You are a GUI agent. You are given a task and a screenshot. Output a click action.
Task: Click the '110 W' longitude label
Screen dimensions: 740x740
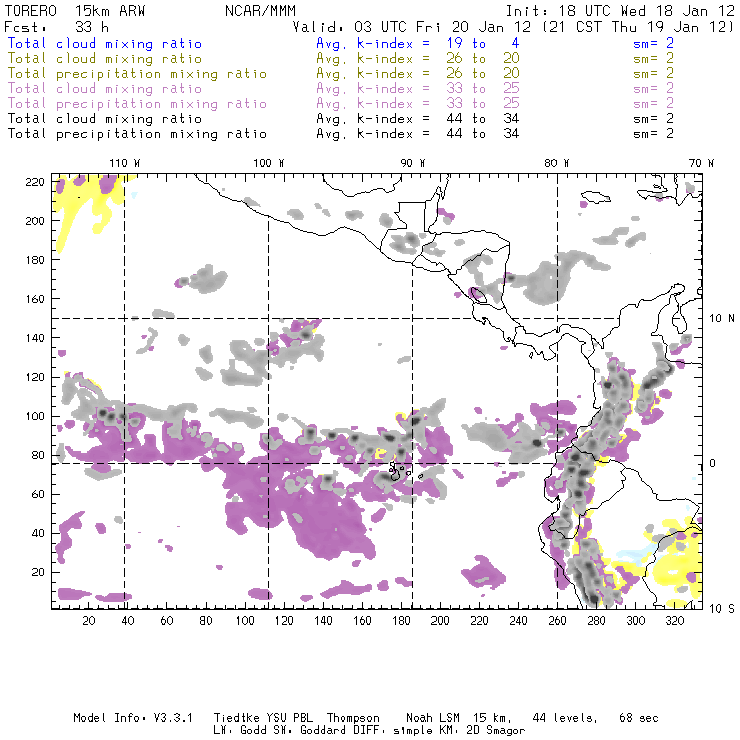pyautogui.click(x=125, y=163)
